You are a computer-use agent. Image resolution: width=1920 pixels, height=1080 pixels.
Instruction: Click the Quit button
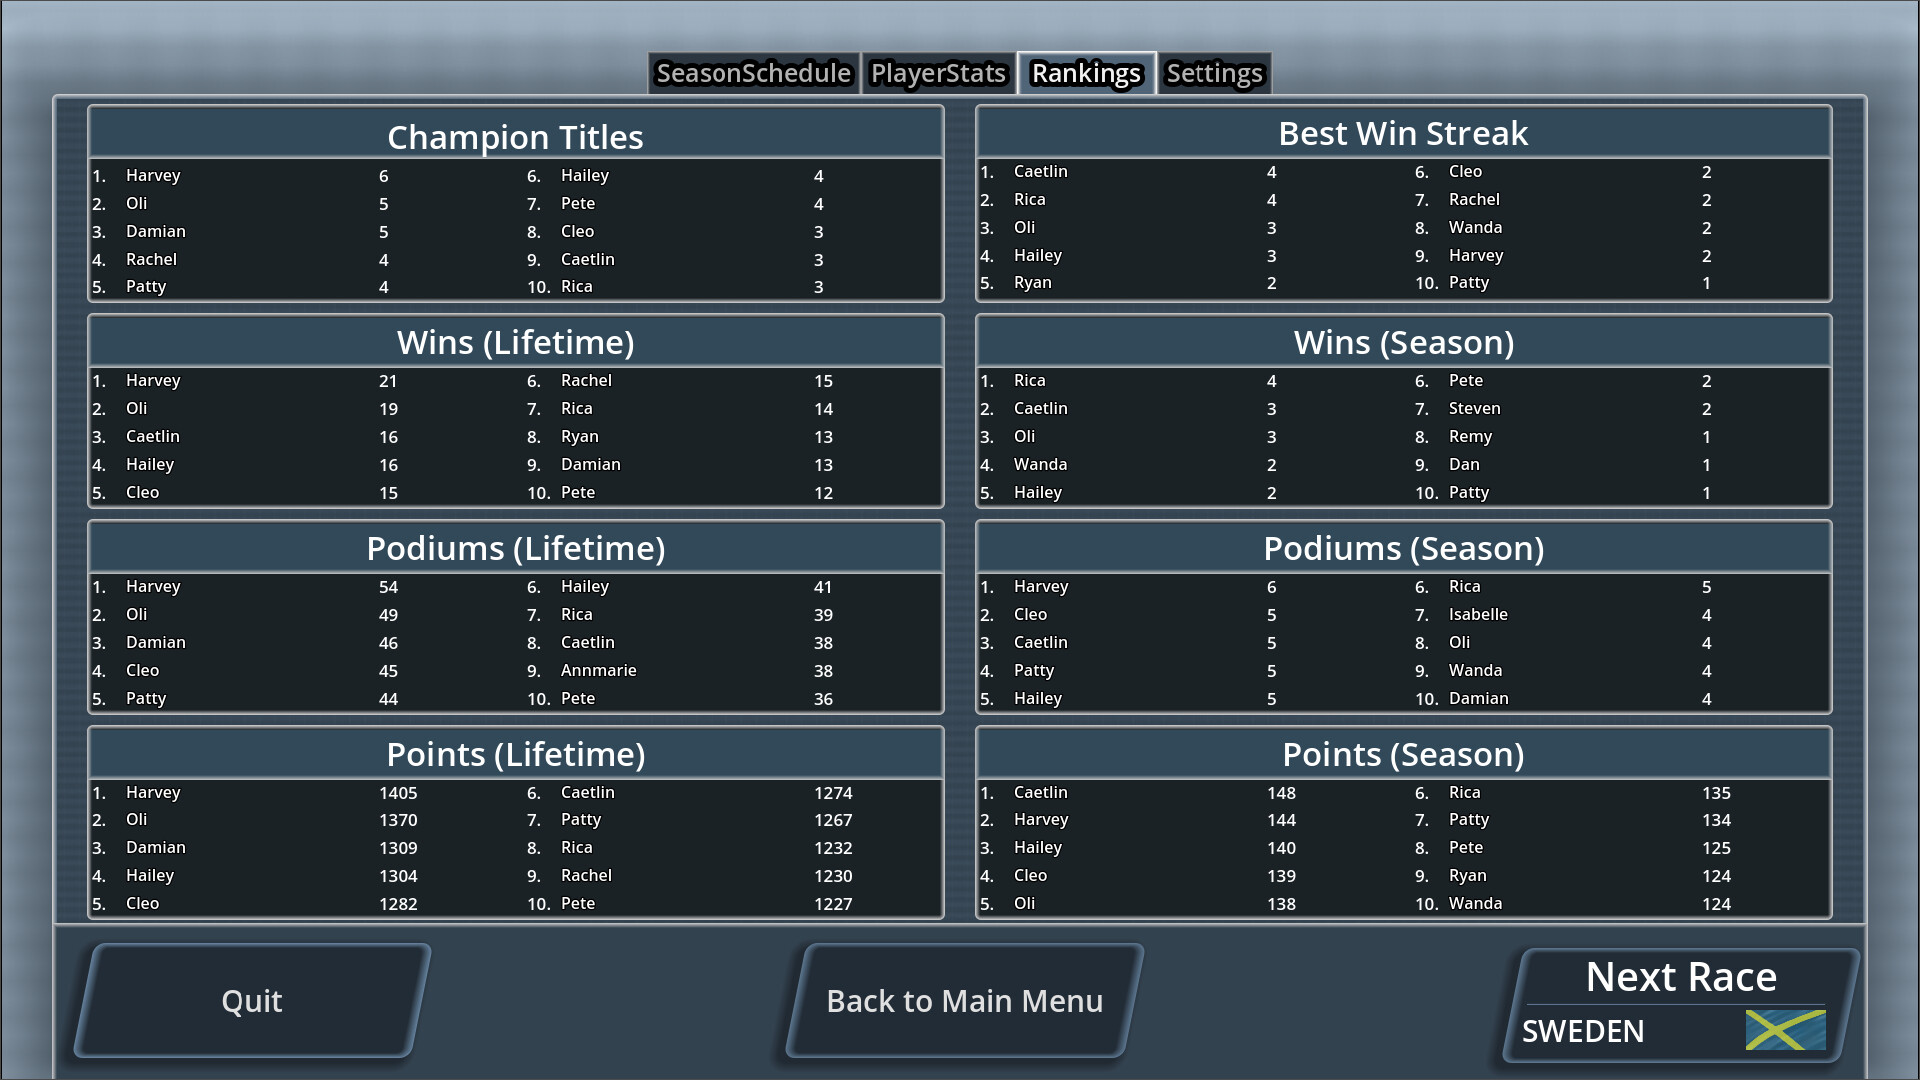[x=251, y=1000]
